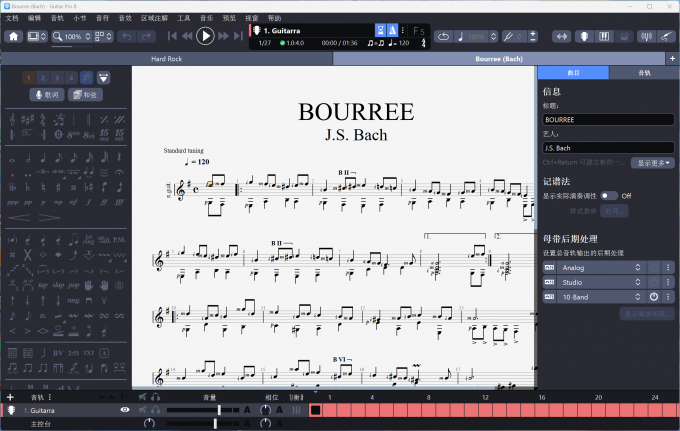Click the loop playback icon

pyautogui.click(x=444, y=36)
